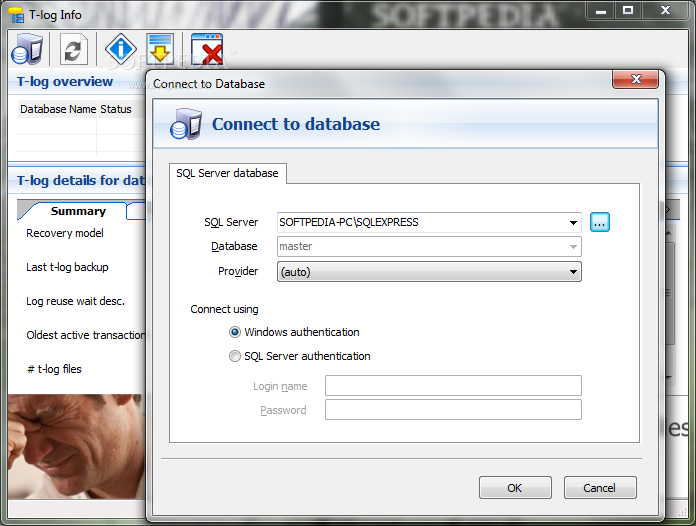Click the red X close-window toolbar icon
696x526 pixels.
pos(207,50)
